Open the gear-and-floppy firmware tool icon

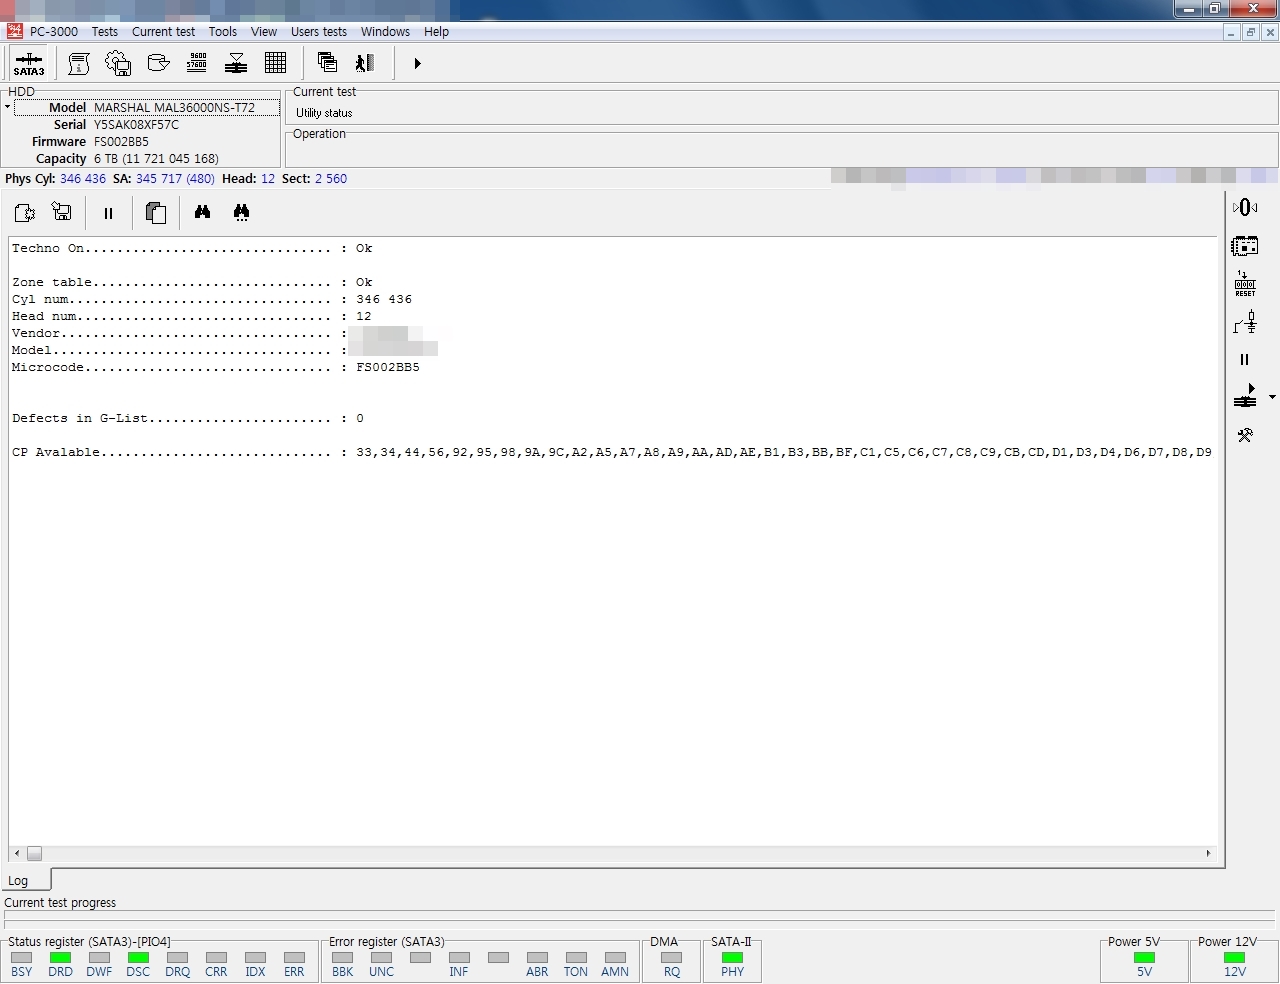pos(118,63)
